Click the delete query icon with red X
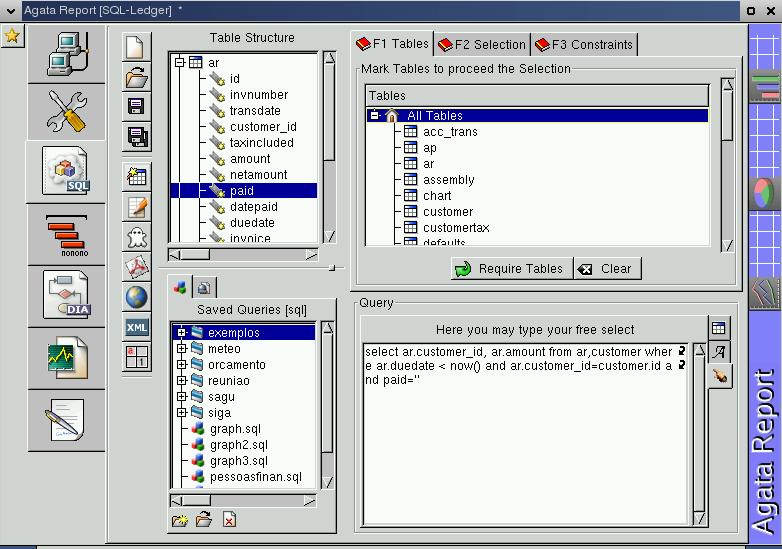Screen dimensions: 782x549 [x=229, y=520]
